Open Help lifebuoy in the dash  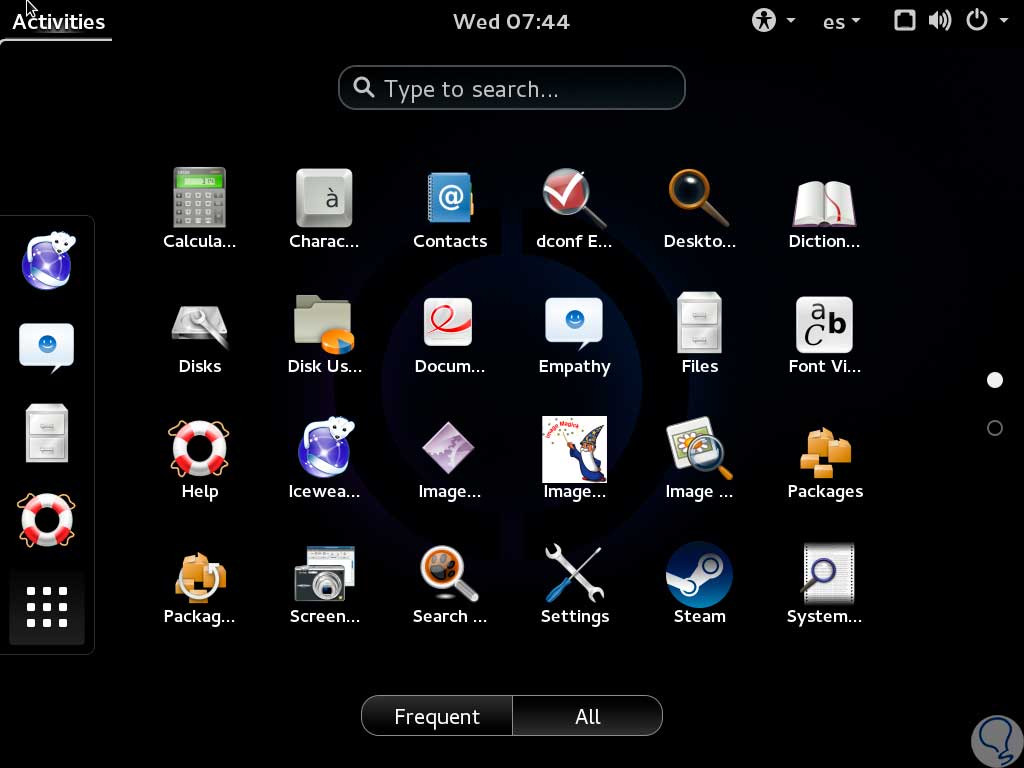point(46,520)
